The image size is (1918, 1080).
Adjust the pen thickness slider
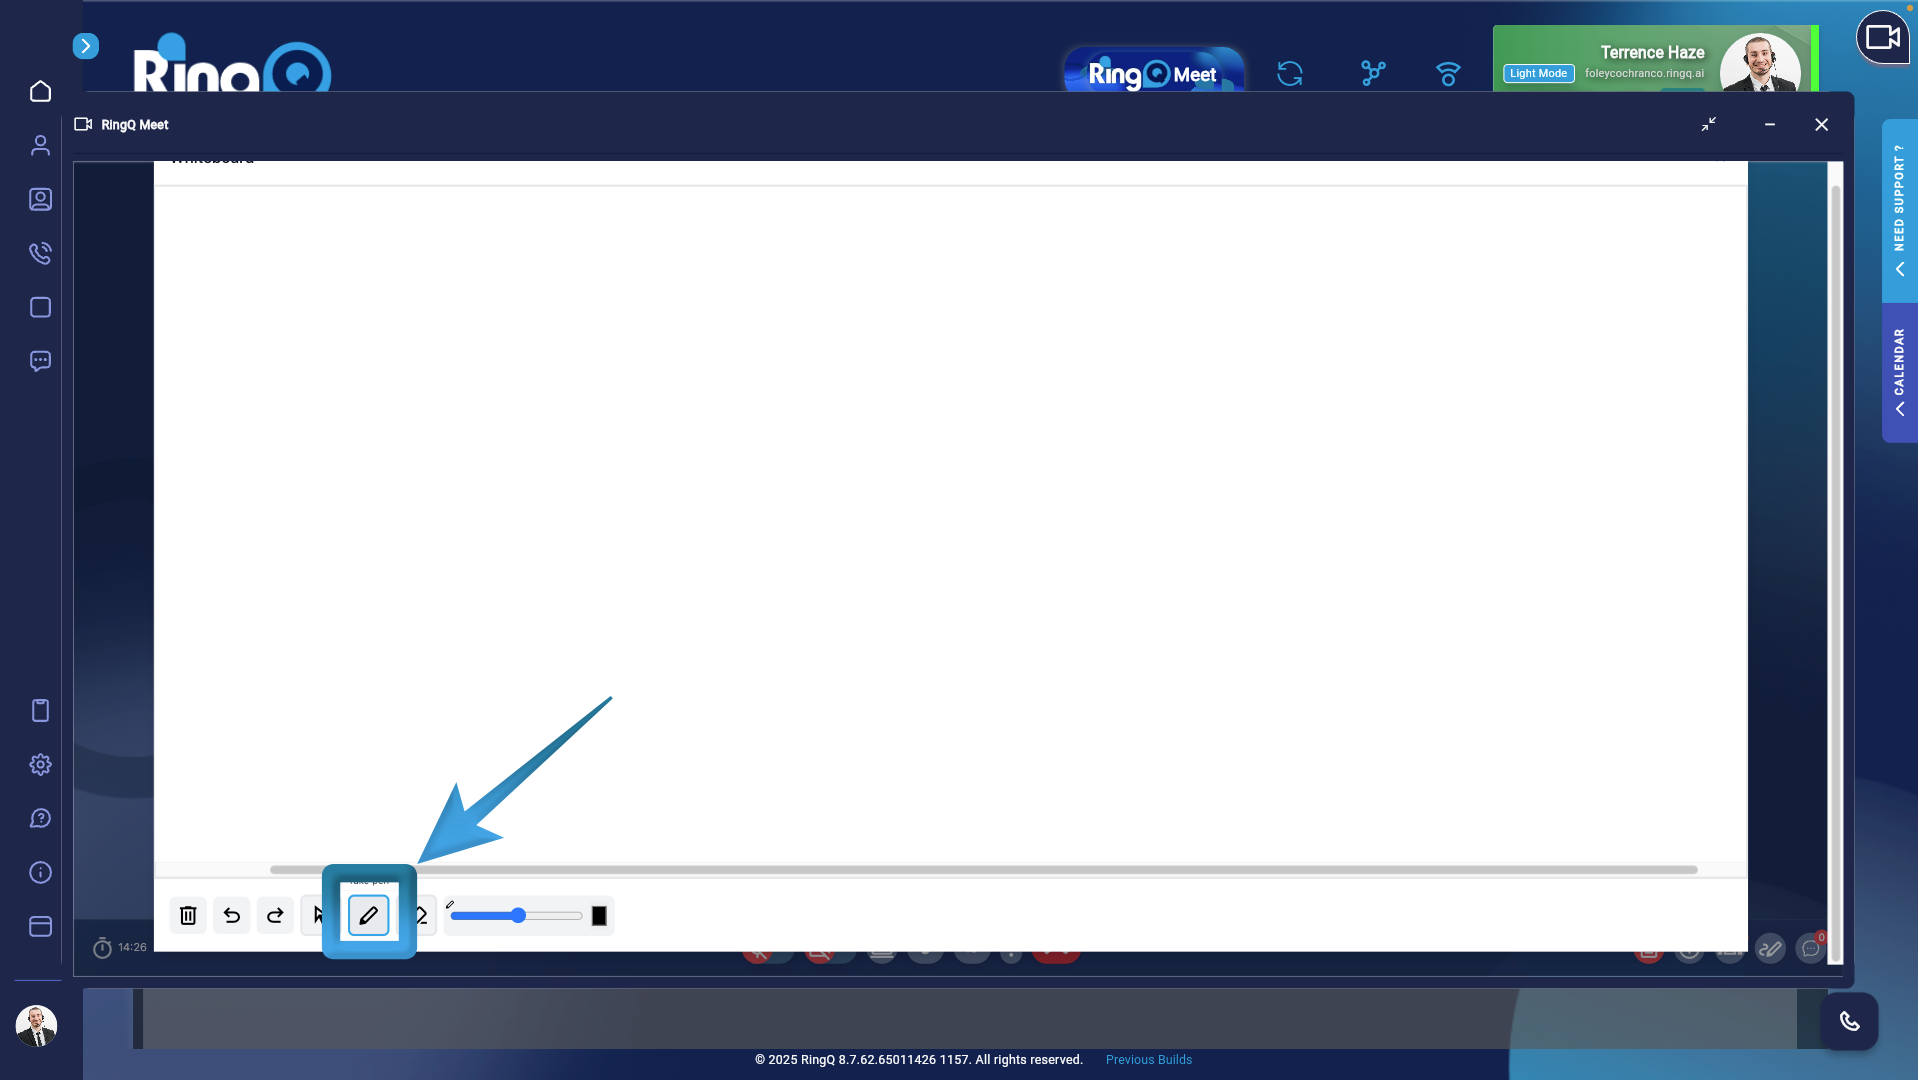(517, 915)
